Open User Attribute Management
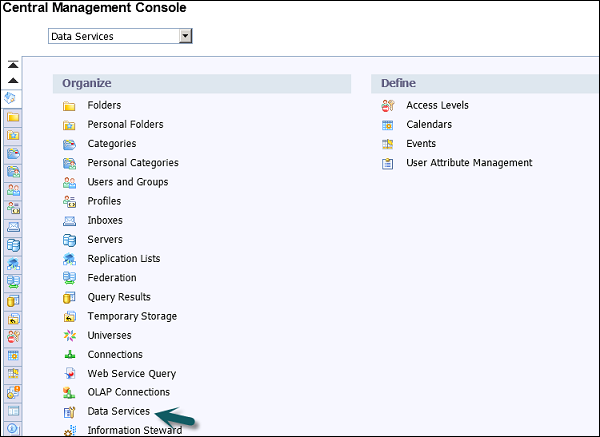The width and height of the screenshot is (600, 437). coord(469,163)
